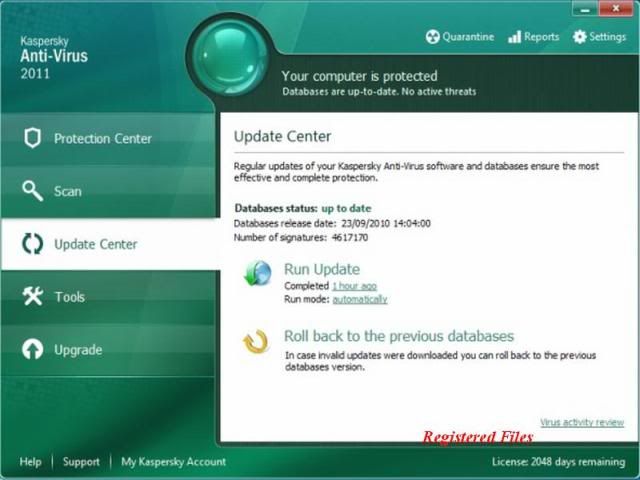Open Support from the footer
Screen dimensions: 640x480
[81, 462]
